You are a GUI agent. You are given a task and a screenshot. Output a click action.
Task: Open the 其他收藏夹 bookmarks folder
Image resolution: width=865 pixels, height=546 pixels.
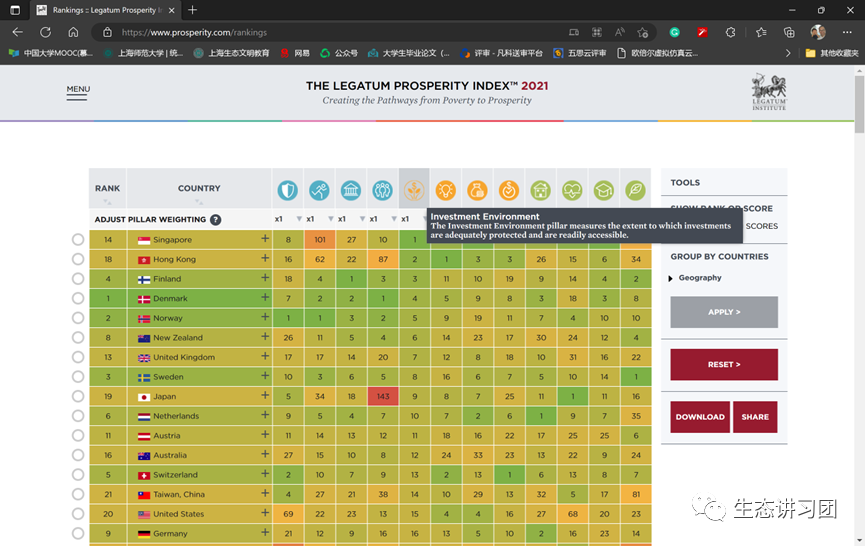point(832,53)
